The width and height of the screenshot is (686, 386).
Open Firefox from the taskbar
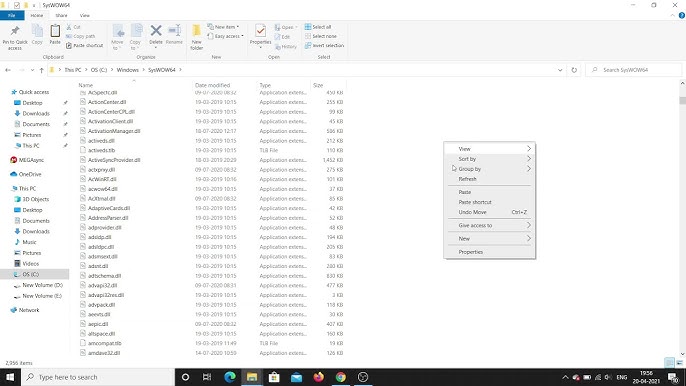click(318, 377)
